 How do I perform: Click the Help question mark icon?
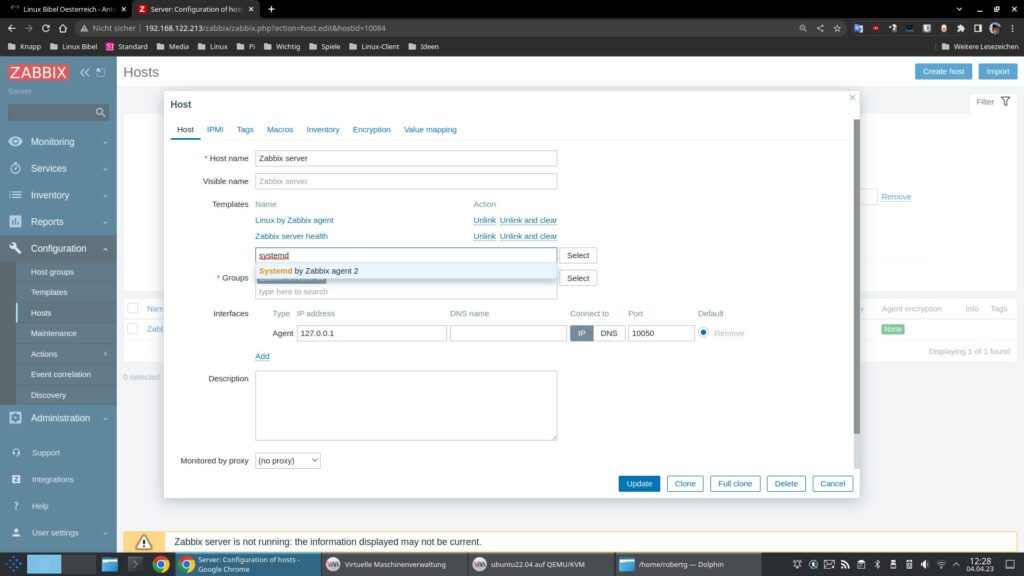(x=16, y=506)
